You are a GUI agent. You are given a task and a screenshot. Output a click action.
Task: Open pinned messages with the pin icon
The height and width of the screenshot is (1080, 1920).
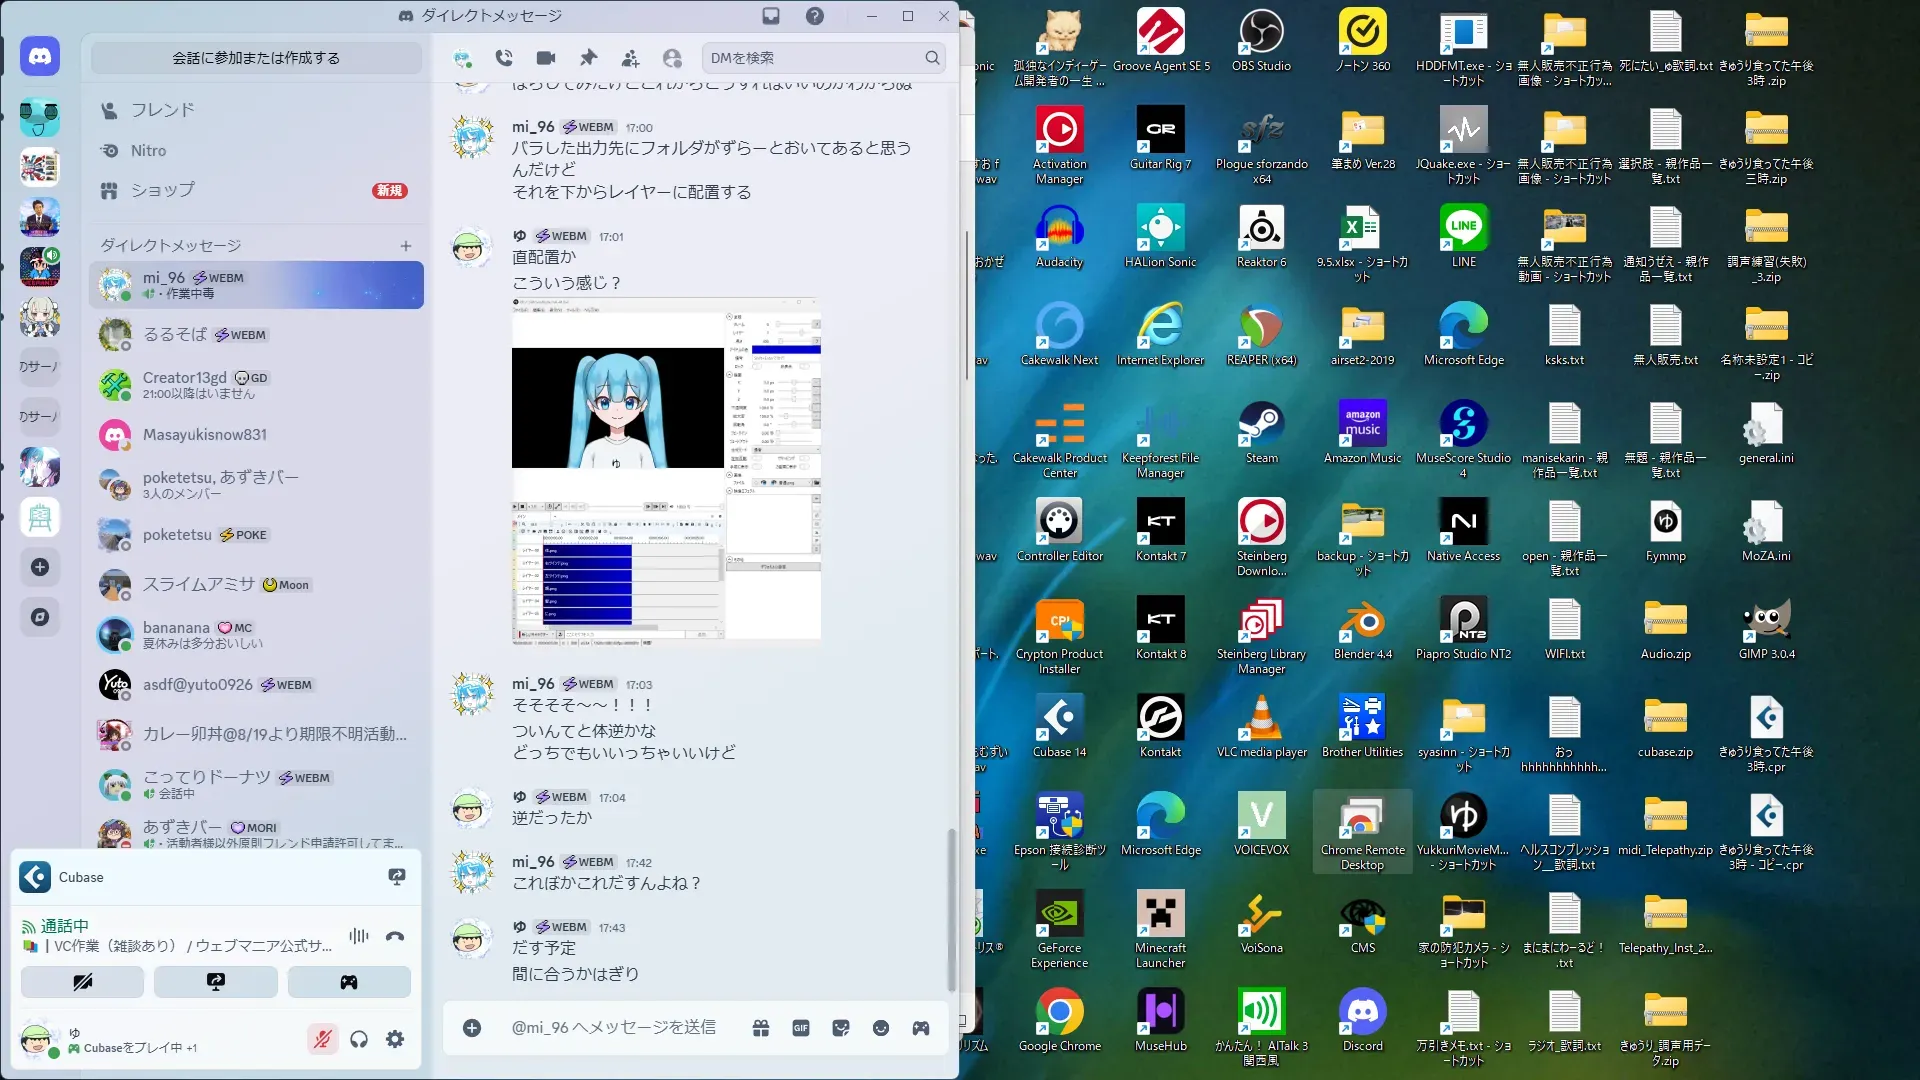(x=588, y=58)
